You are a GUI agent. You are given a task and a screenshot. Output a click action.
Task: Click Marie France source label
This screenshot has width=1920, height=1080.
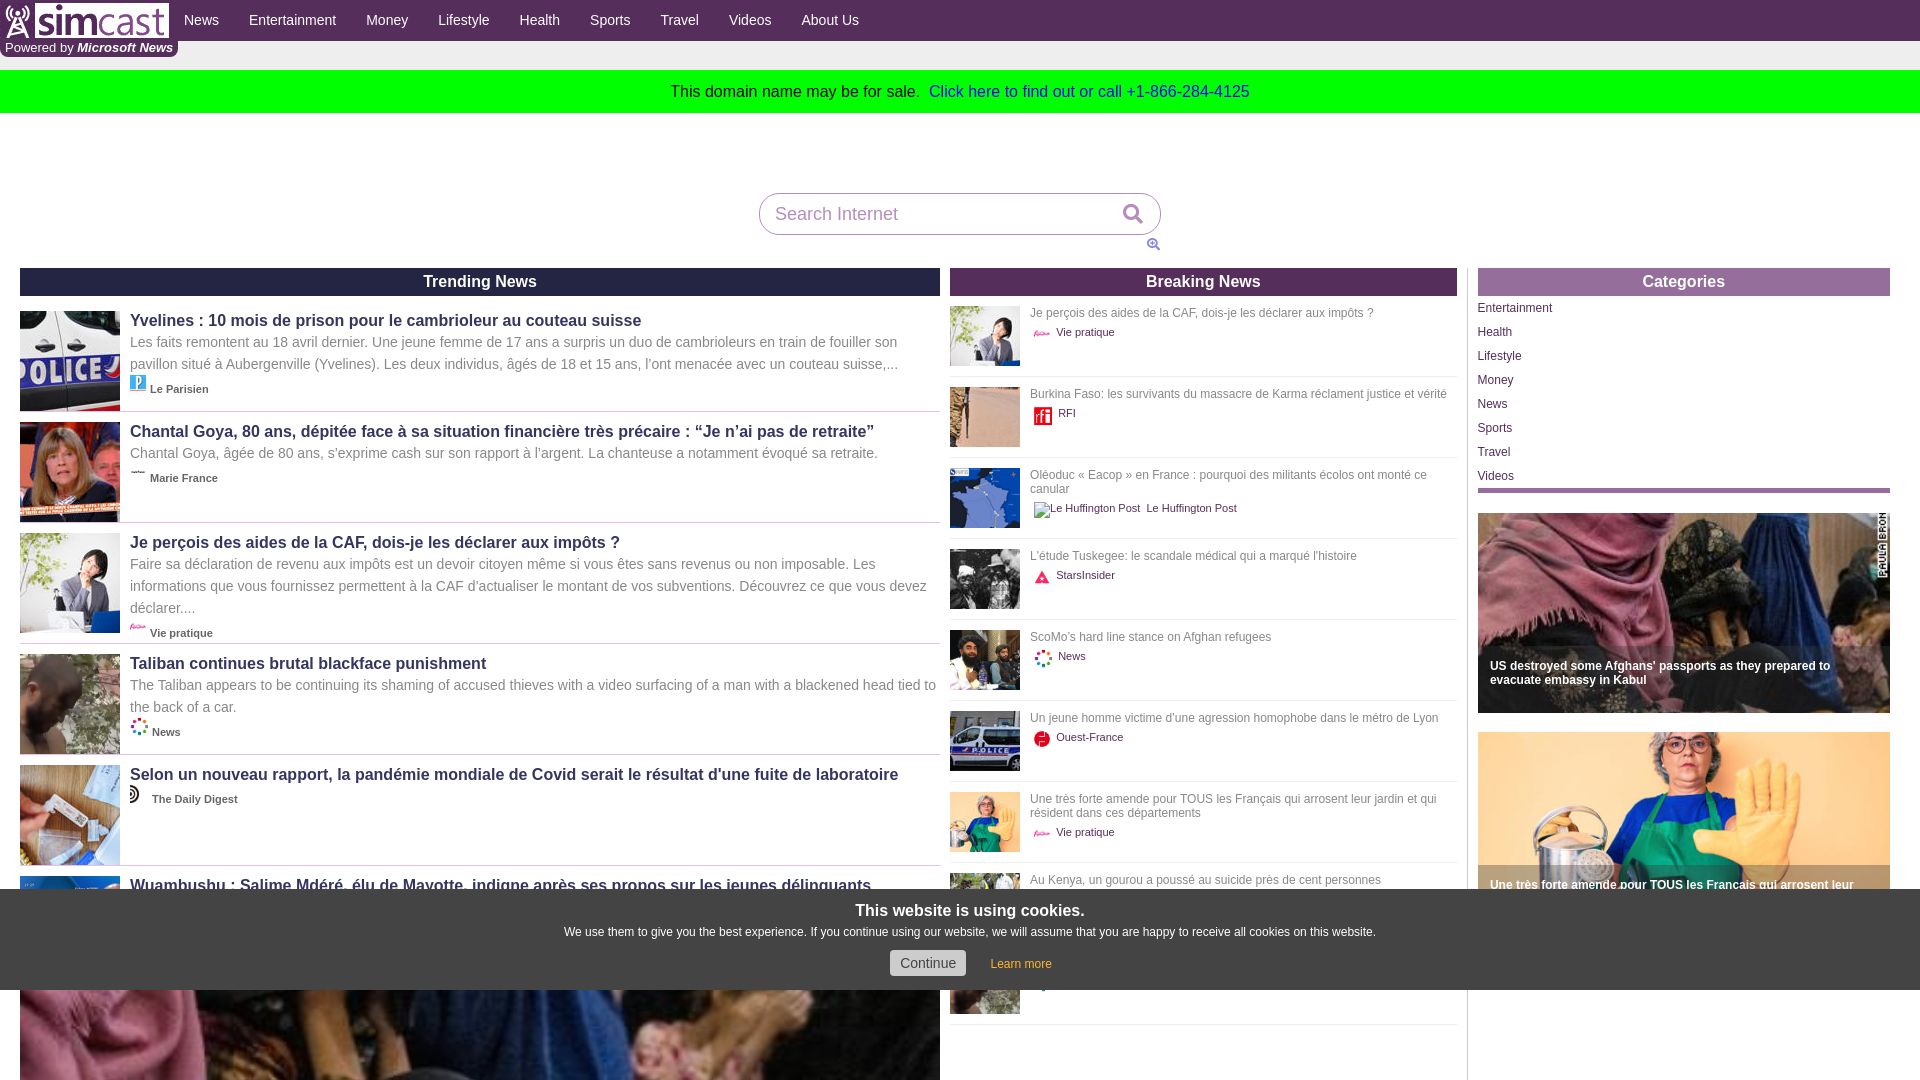184,478
